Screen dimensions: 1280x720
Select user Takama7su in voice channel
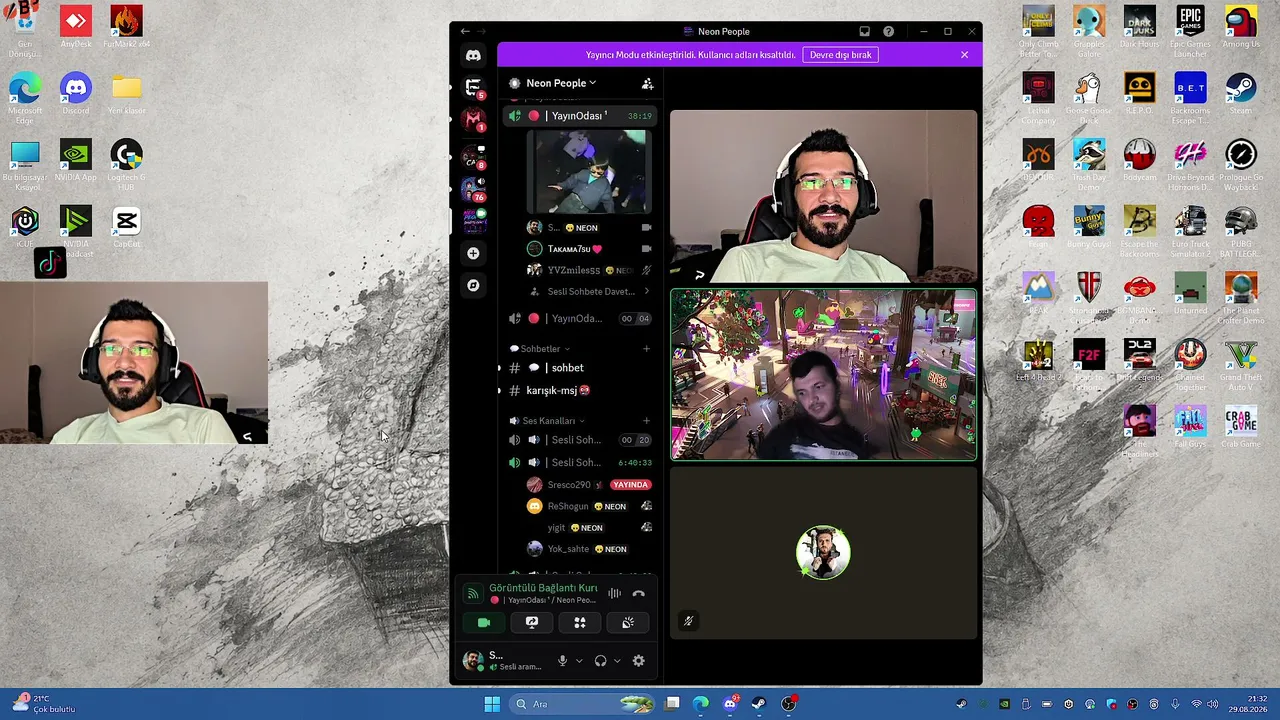(589, 249)
